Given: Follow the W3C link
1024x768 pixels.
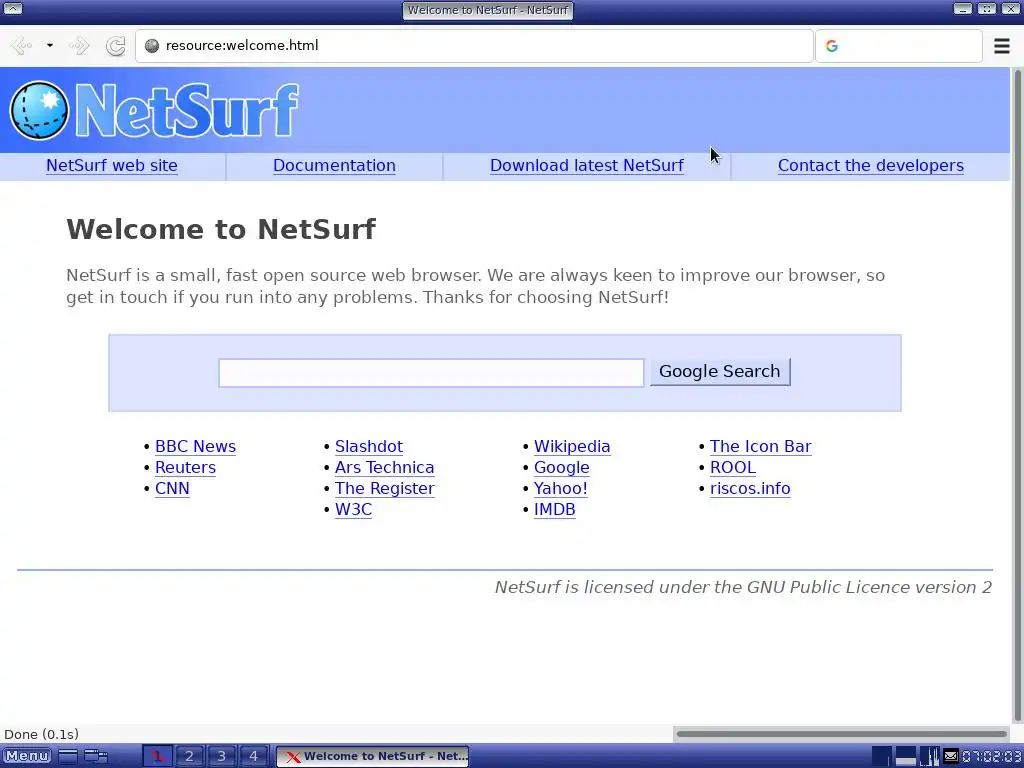Looking at the screenshot, I should click(353, 509).
